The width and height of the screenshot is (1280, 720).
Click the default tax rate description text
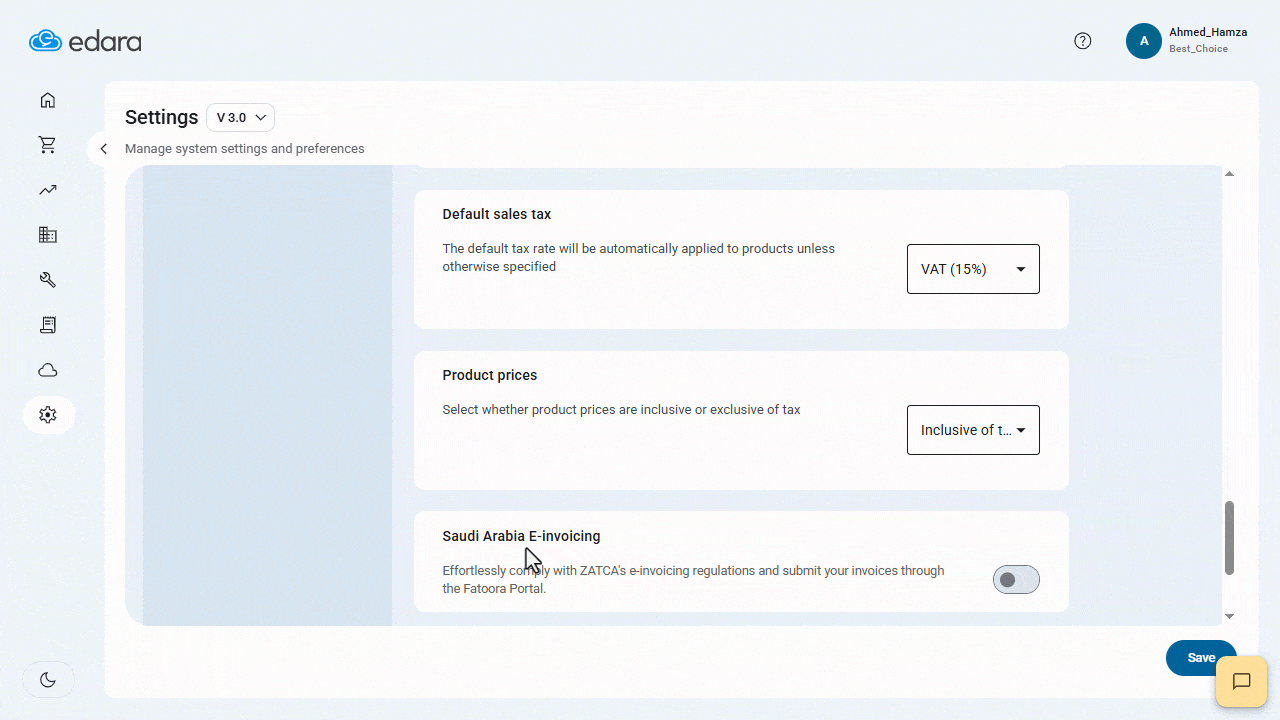pos(639,258)
